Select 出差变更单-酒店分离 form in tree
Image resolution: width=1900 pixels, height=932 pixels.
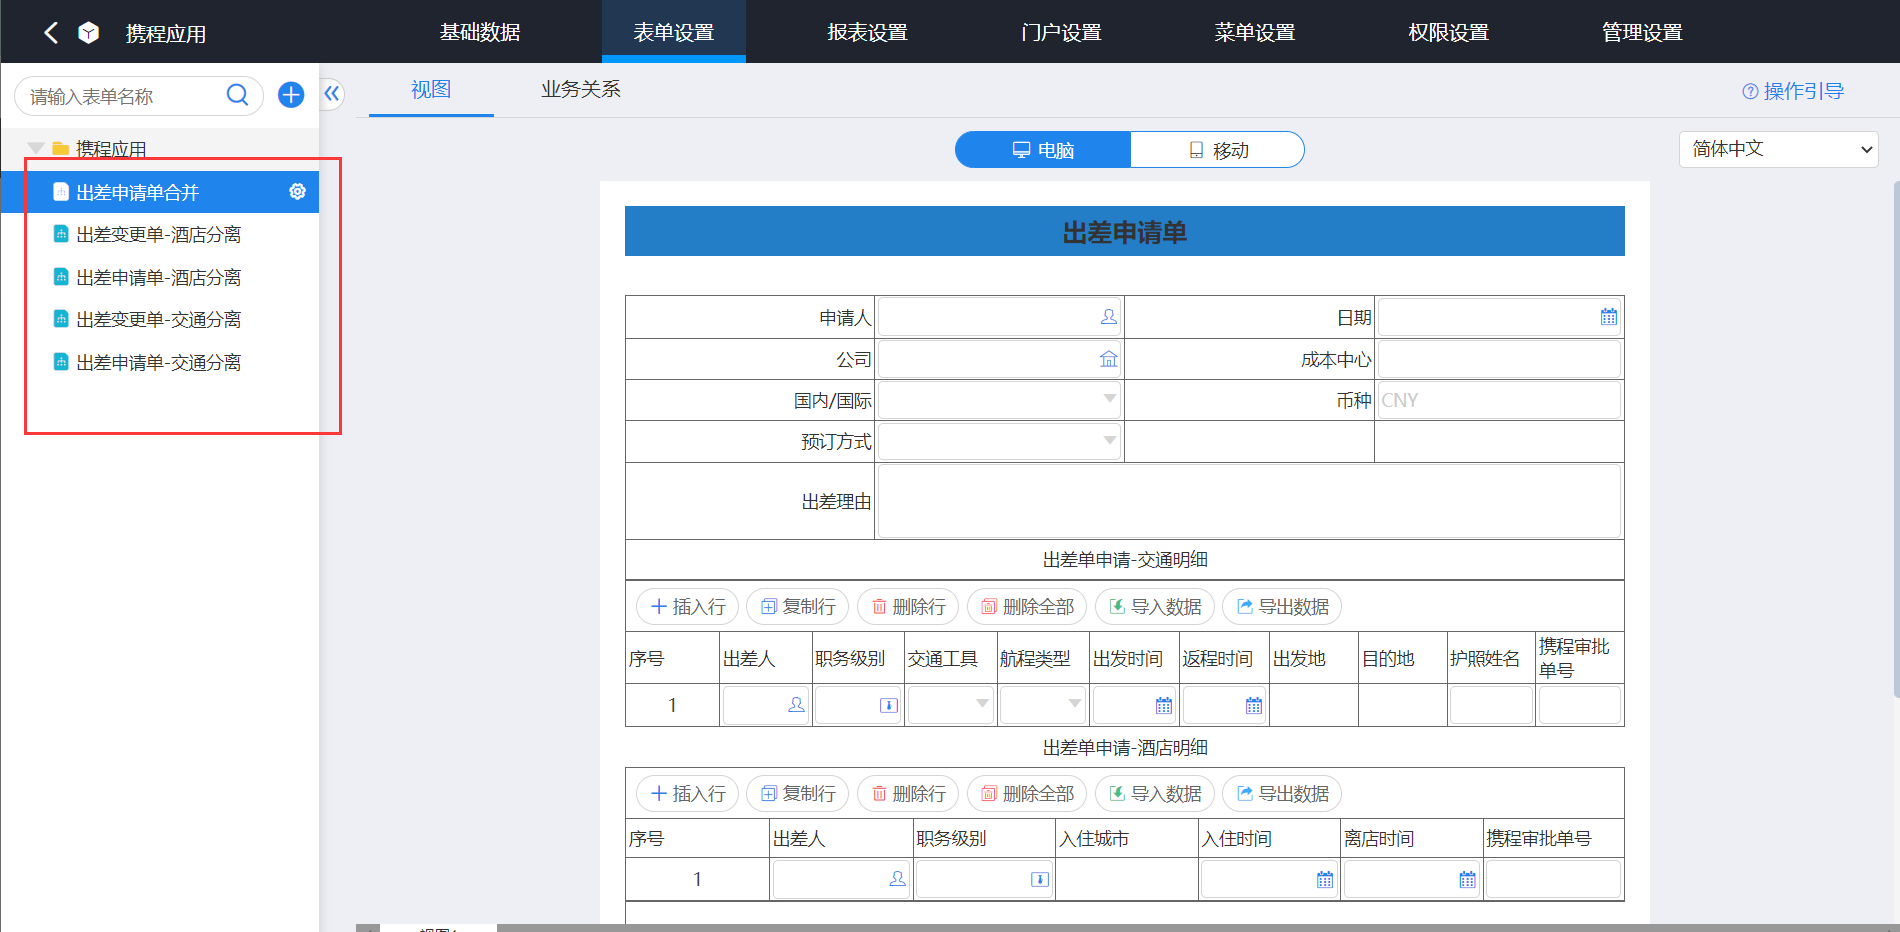click(158, 234)
